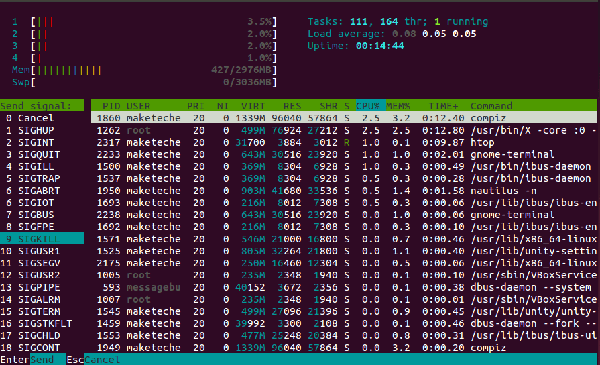The height and width of the screenshot is (365, 600).
Task: Click the PRI column header
Action: (x=195, y=106)
